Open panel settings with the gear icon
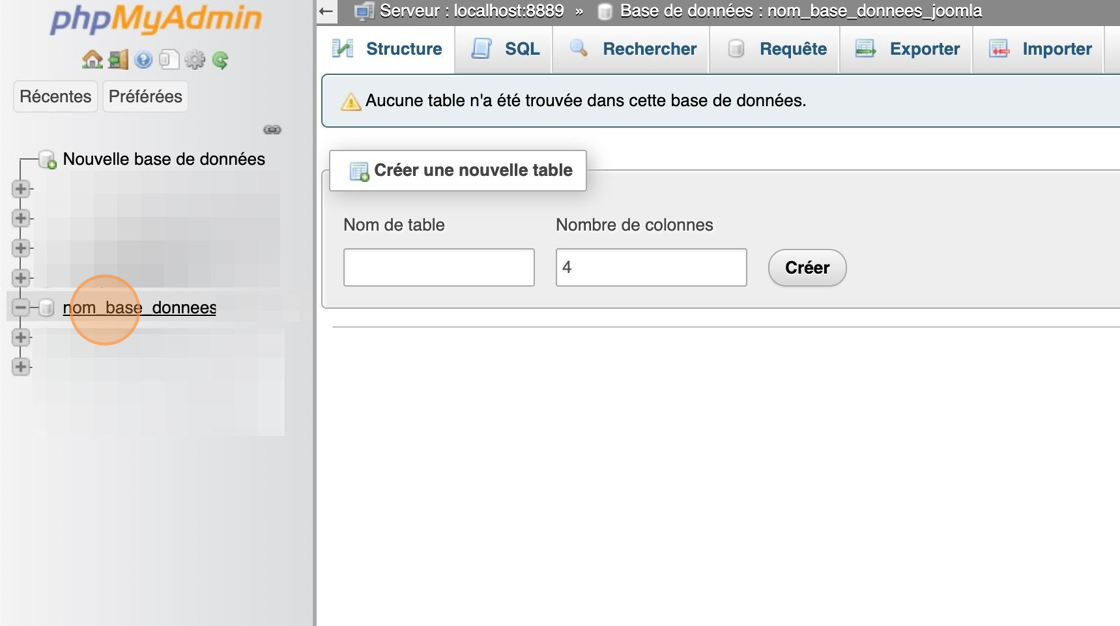1120x626 pixels. 194,60
